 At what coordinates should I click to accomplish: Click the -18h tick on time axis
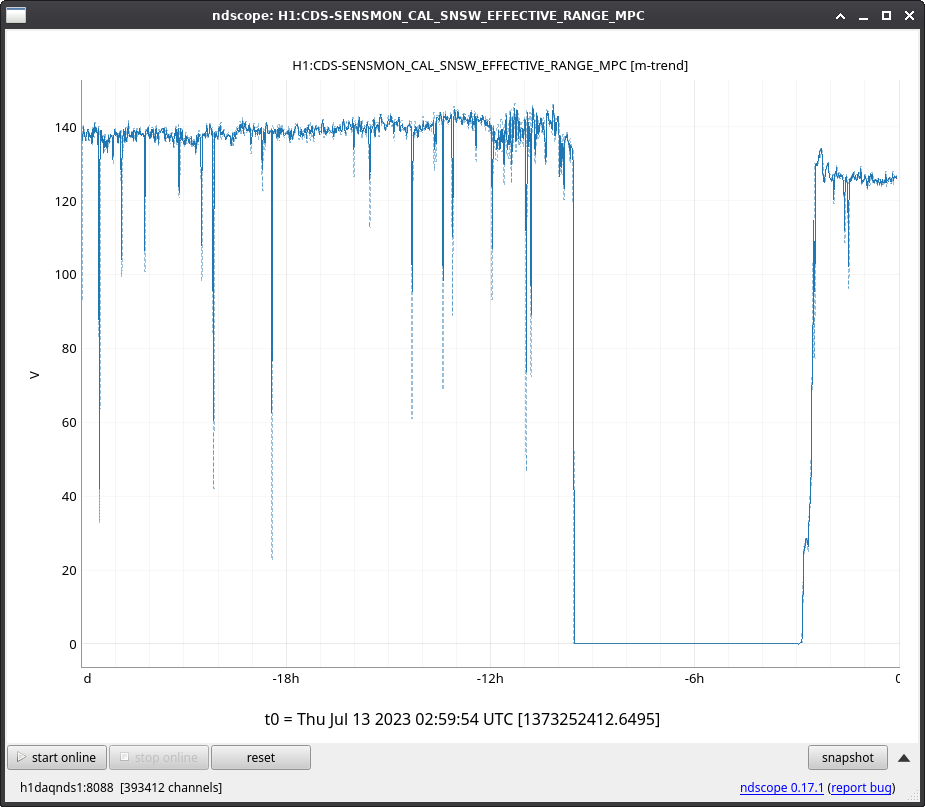tap(286, 679)
